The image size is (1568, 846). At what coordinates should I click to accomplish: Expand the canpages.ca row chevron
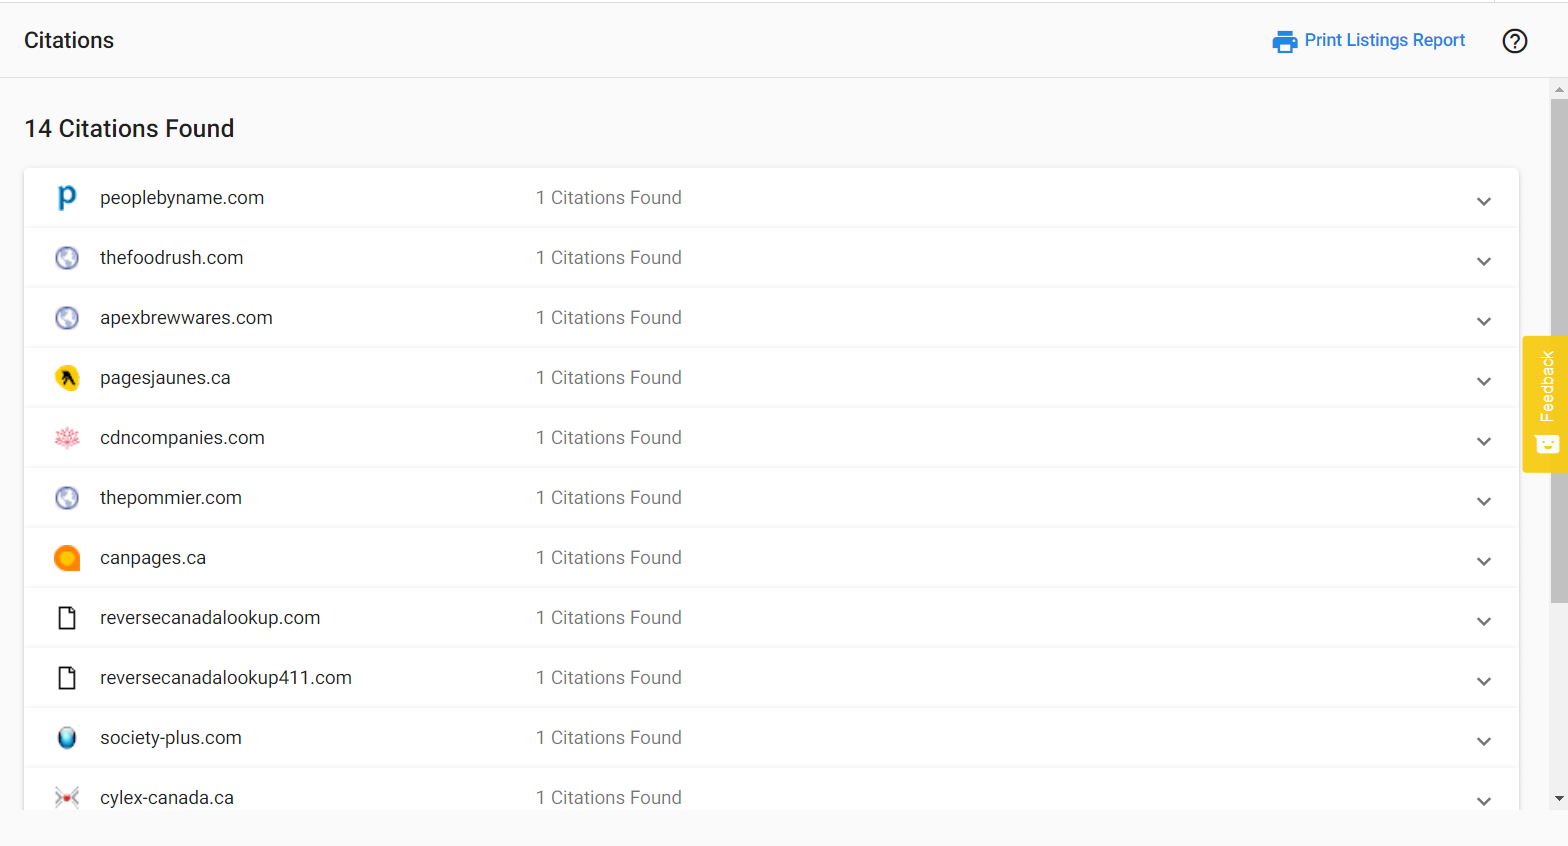(x=1484, y=562)
